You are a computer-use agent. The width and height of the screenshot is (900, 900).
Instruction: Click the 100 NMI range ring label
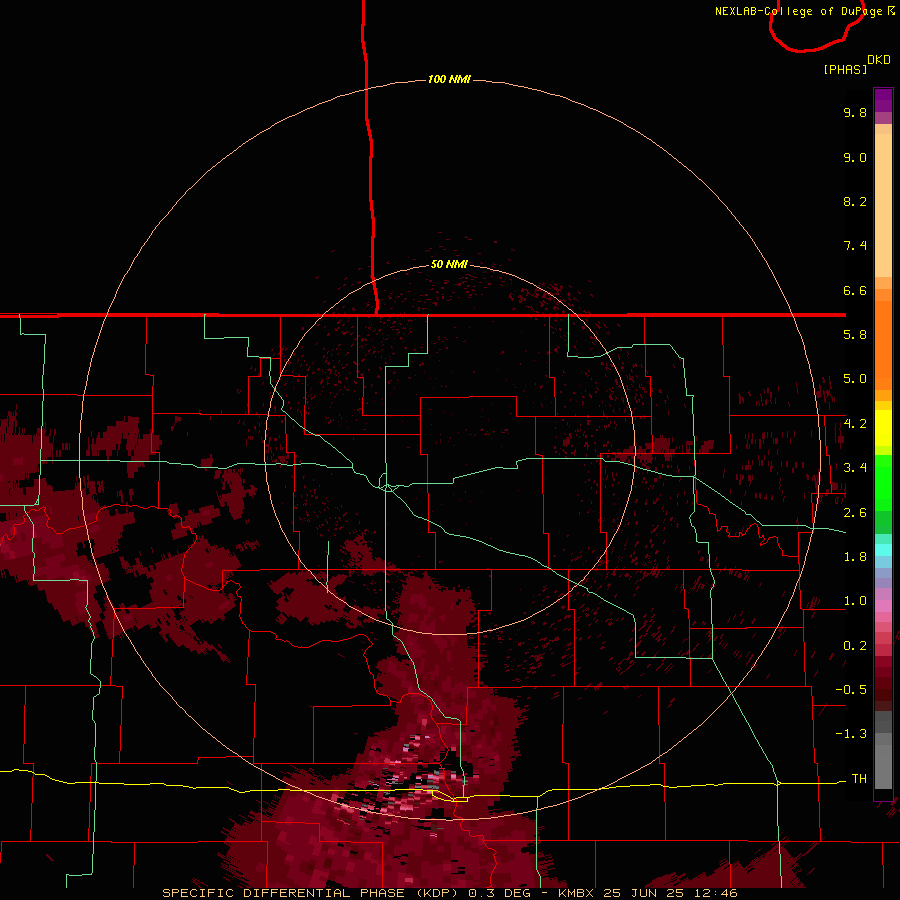[449, 79]
